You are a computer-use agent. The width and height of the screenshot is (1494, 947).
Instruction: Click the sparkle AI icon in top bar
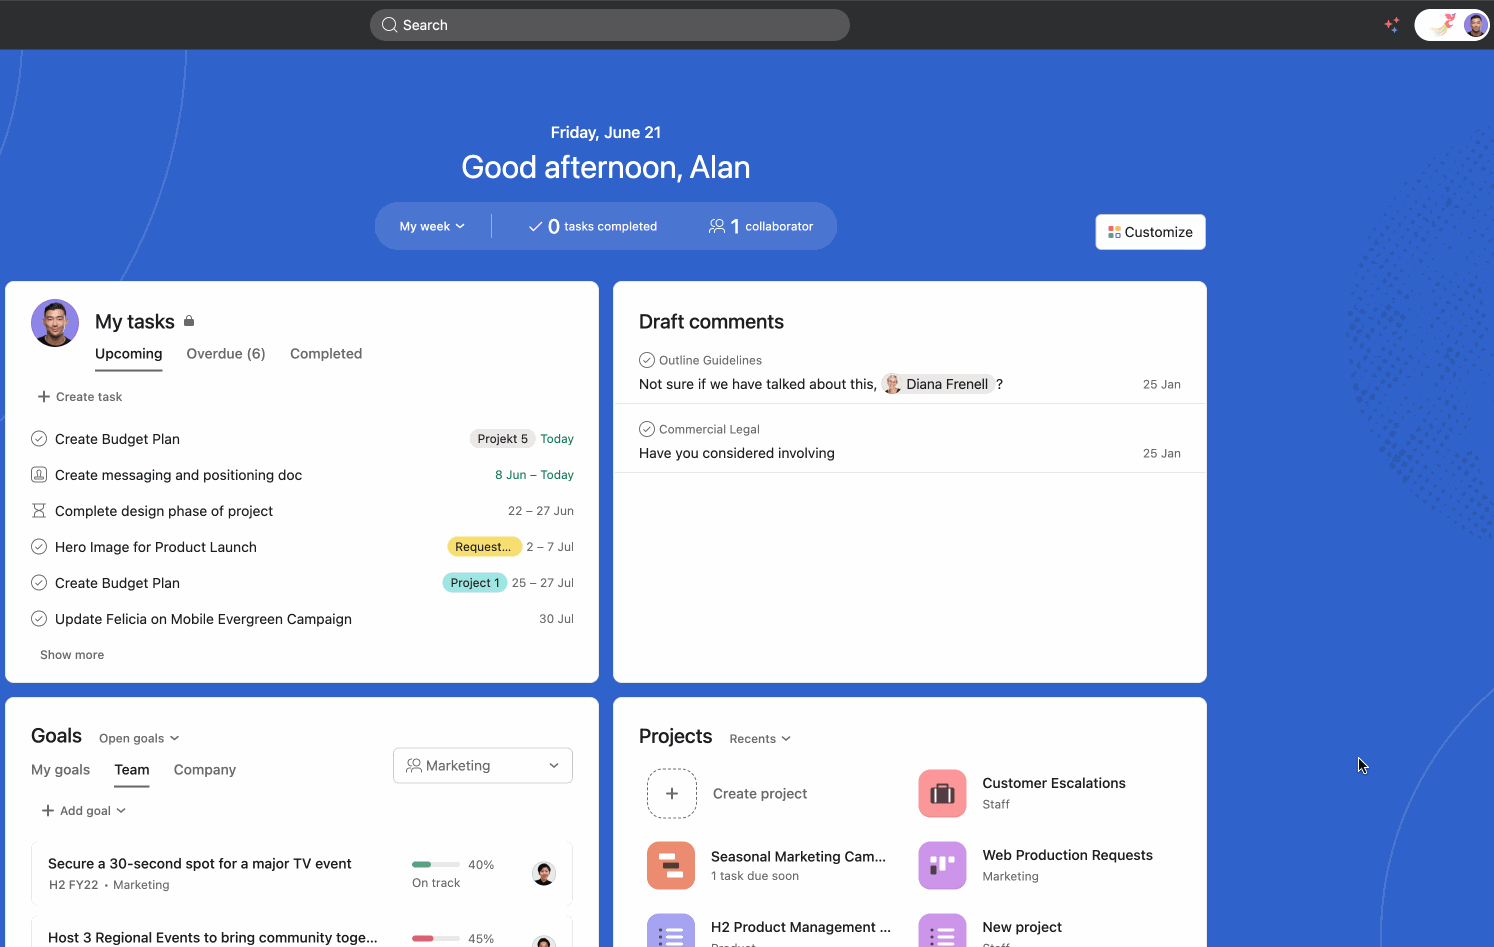(x=1391, y=25)
